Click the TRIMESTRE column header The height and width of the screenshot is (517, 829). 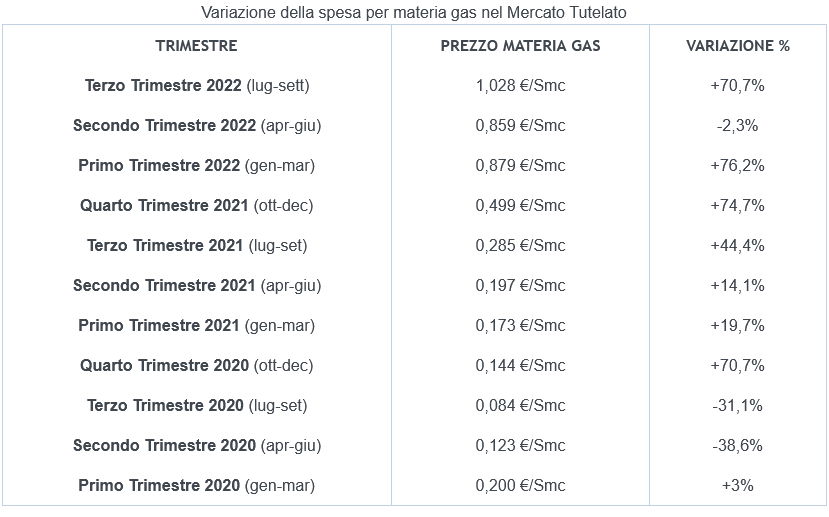point(196,46)
